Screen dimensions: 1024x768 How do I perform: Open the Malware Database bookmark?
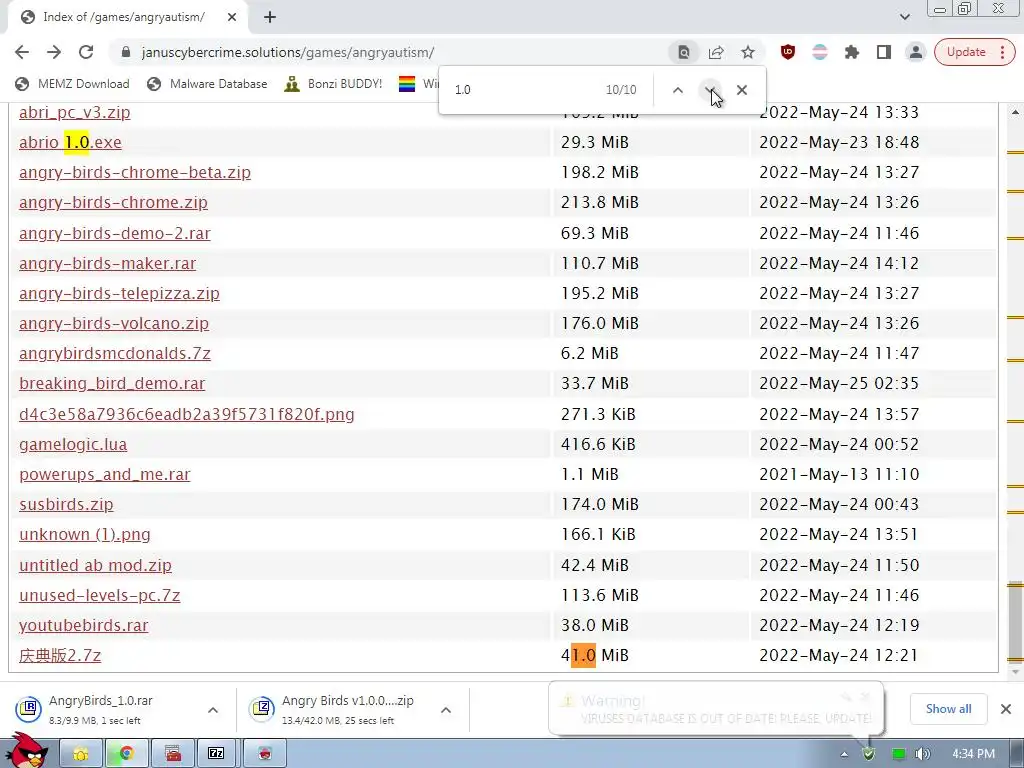207,84
